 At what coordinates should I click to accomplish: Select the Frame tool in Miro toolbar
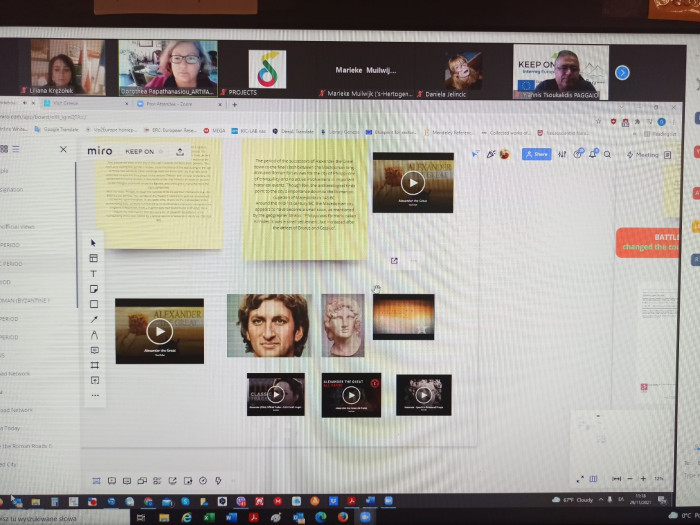pyautogui.click(x=95, y=365)
